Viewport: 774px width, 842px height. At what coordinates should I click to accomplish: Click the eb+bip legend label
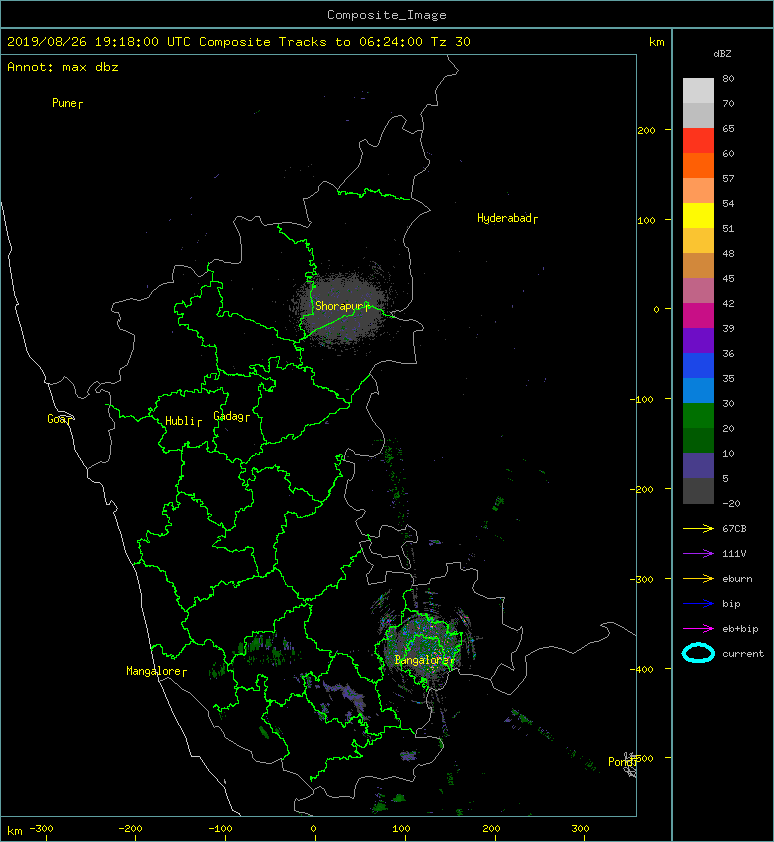coord(740,629)
